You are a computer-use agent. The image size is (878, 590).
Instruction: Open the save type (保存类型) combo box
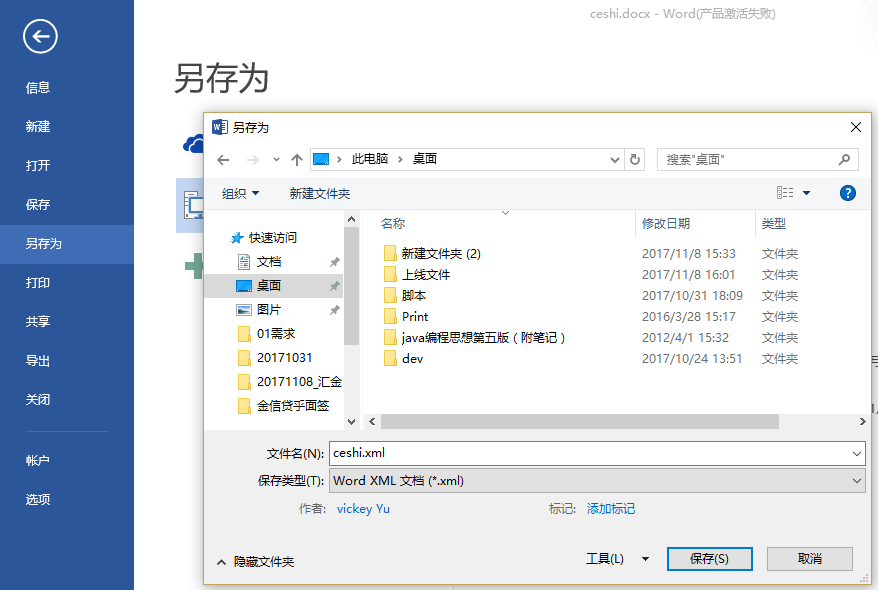[597, 481]
